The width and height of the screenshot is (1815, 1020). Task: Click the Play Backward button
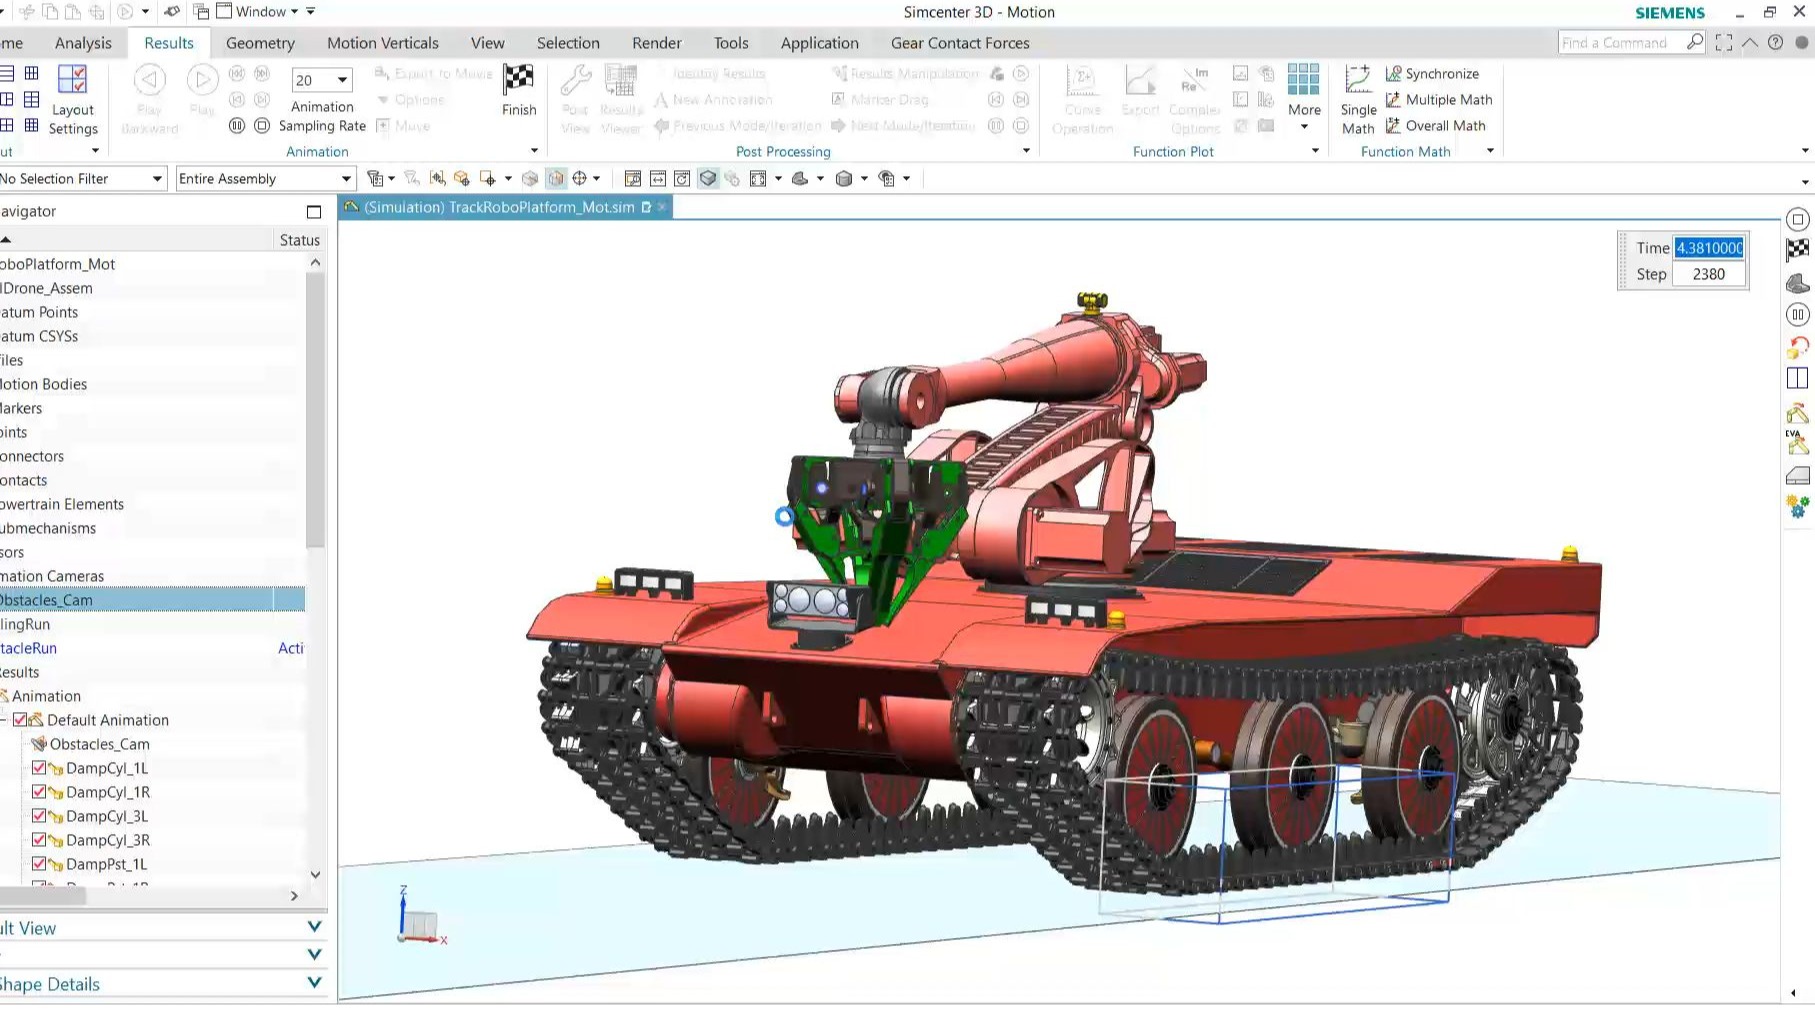pyautogui.click(x=150, y=80)
